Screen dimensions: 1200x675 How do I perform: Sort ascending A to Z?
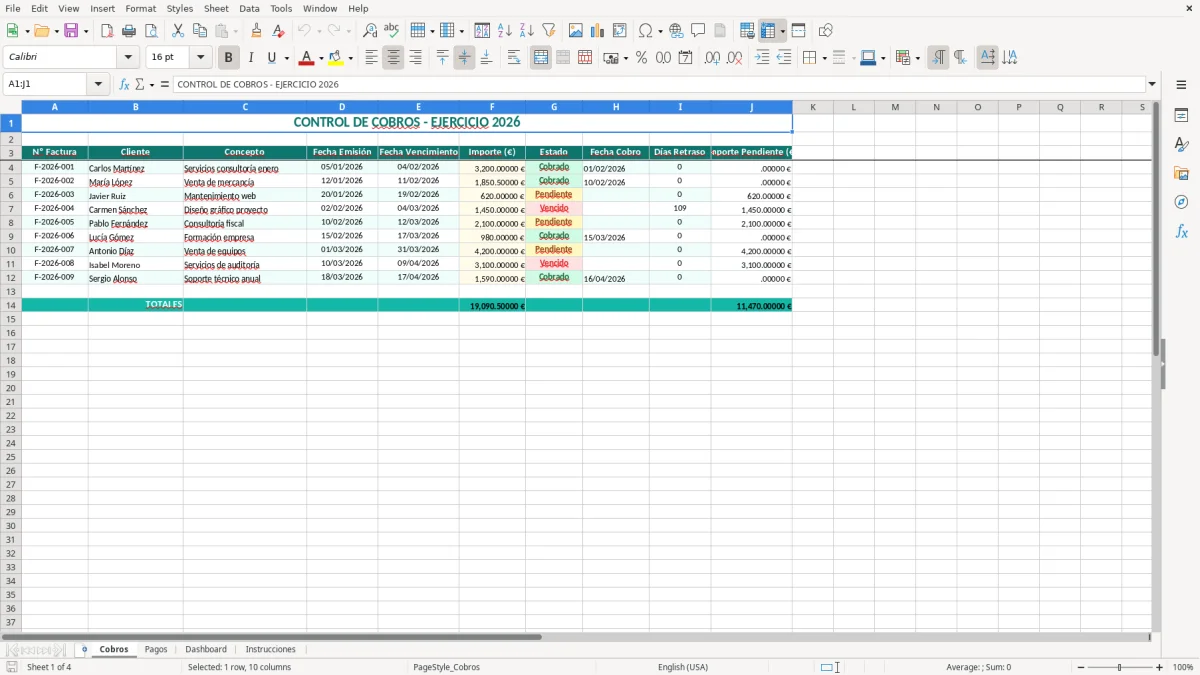(x=504, y=31)
